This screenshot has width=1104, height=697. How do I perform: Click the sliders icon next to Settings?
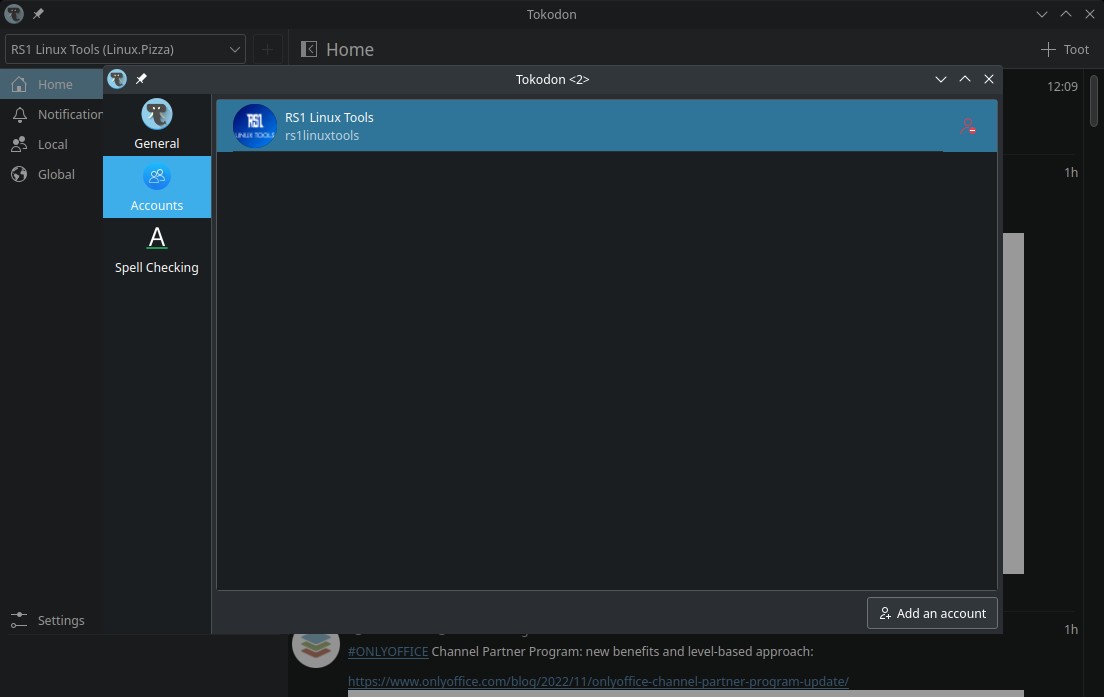pyautogui.click(x=19, y=620)
